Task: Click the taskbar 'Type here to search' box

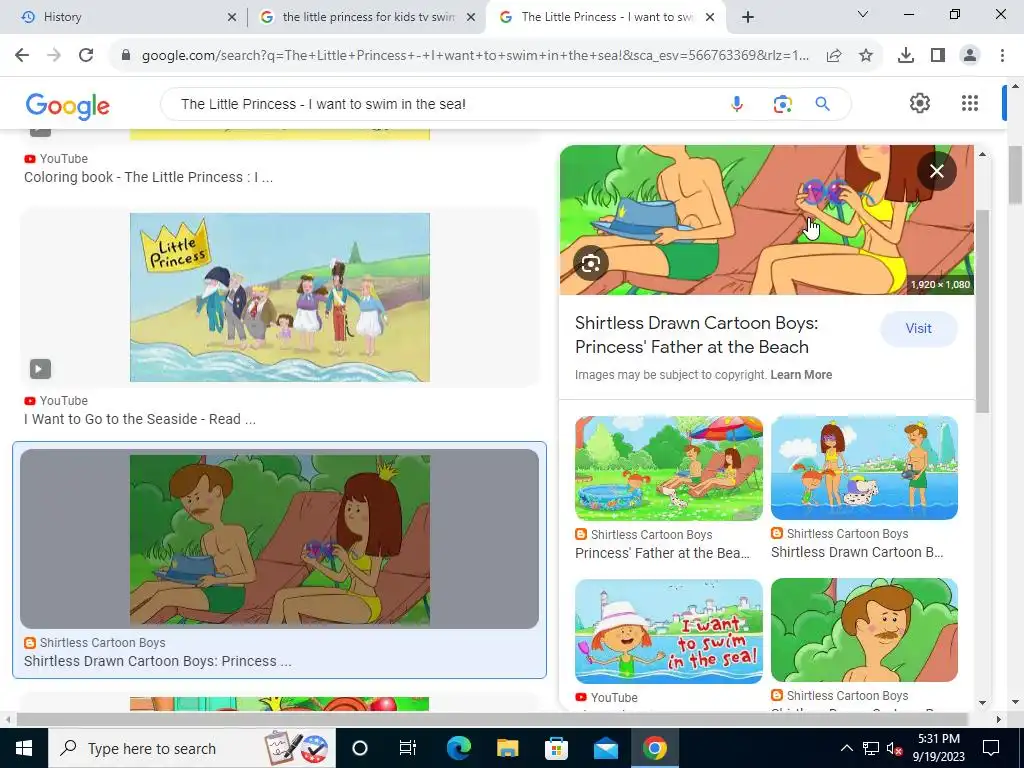Action: tap(191, 748)
